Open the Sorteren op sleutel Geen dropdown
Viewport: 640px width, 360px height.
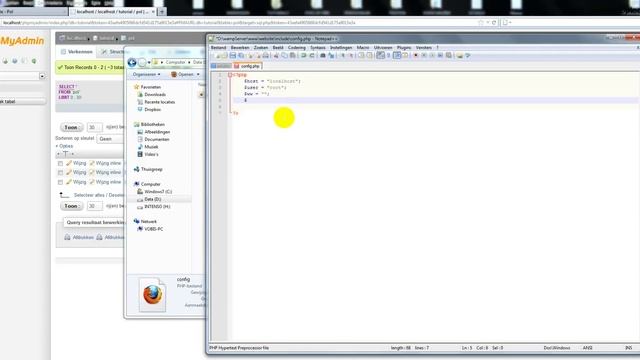(x=110, y=139)
